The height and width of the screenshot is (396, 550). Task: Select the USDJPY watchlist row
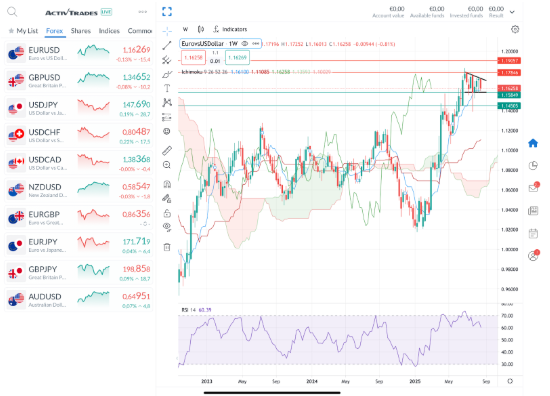pos(79,108)
